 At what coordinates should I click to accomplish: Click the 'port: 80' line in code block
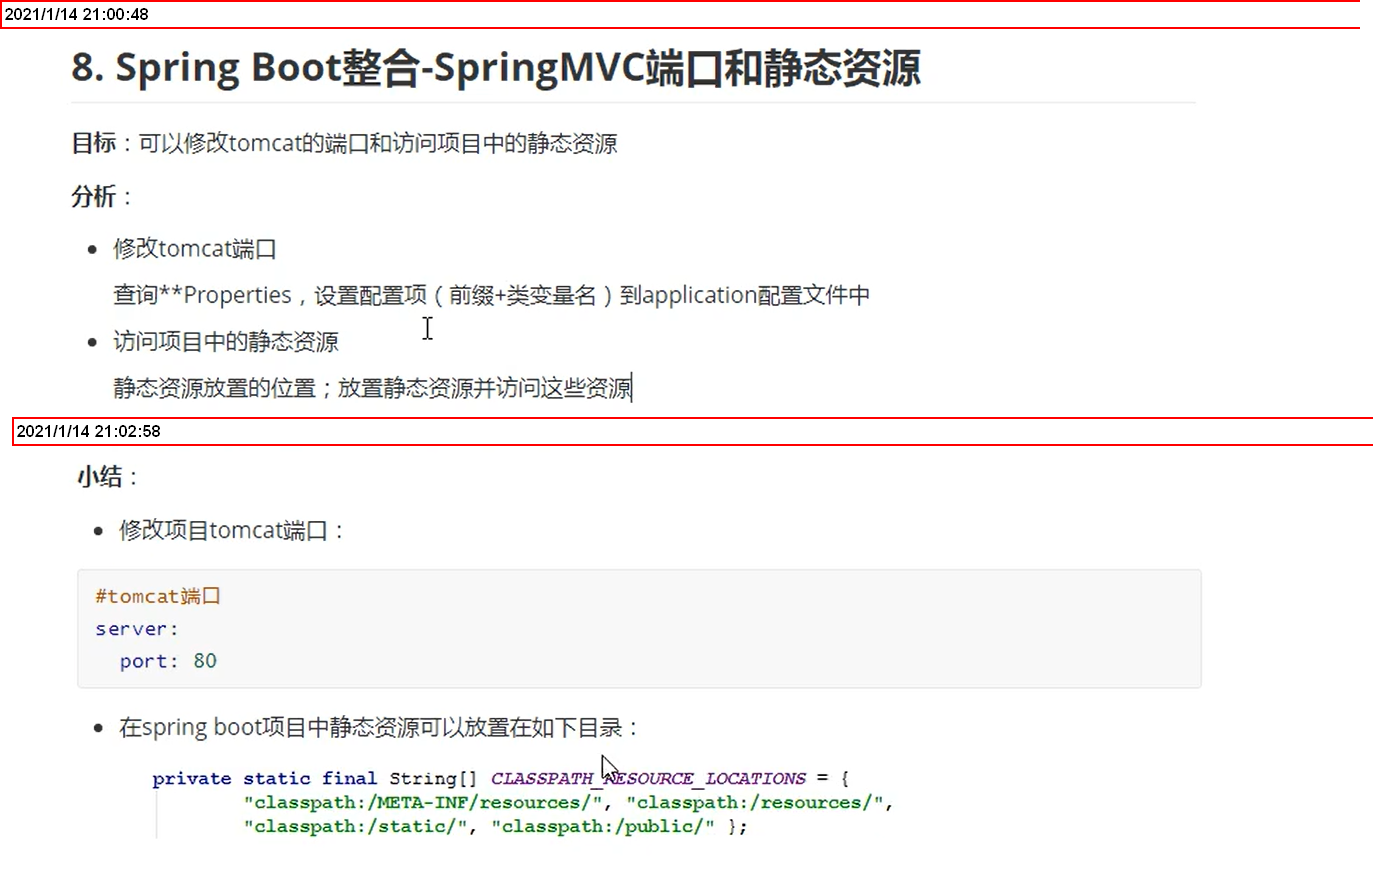[x=168, y=661]
